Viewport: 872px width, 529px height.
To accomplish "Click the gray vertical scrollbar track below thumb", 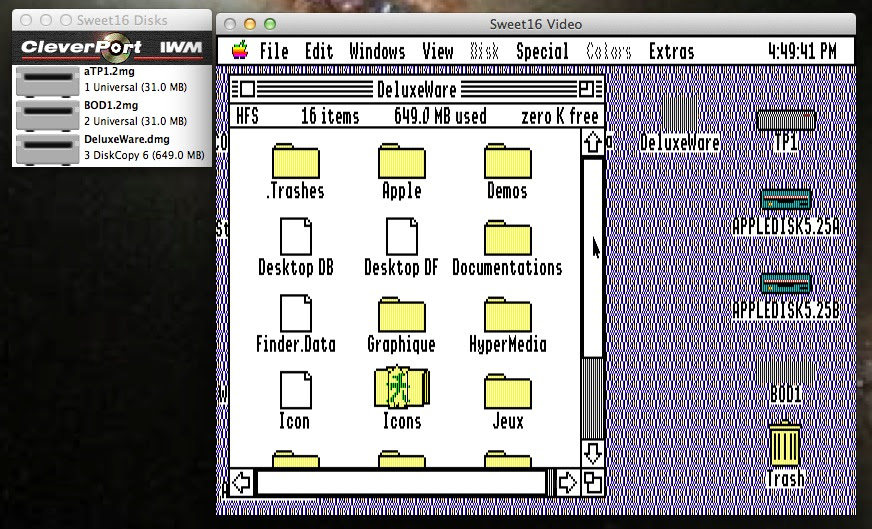I will click(592, 398).
